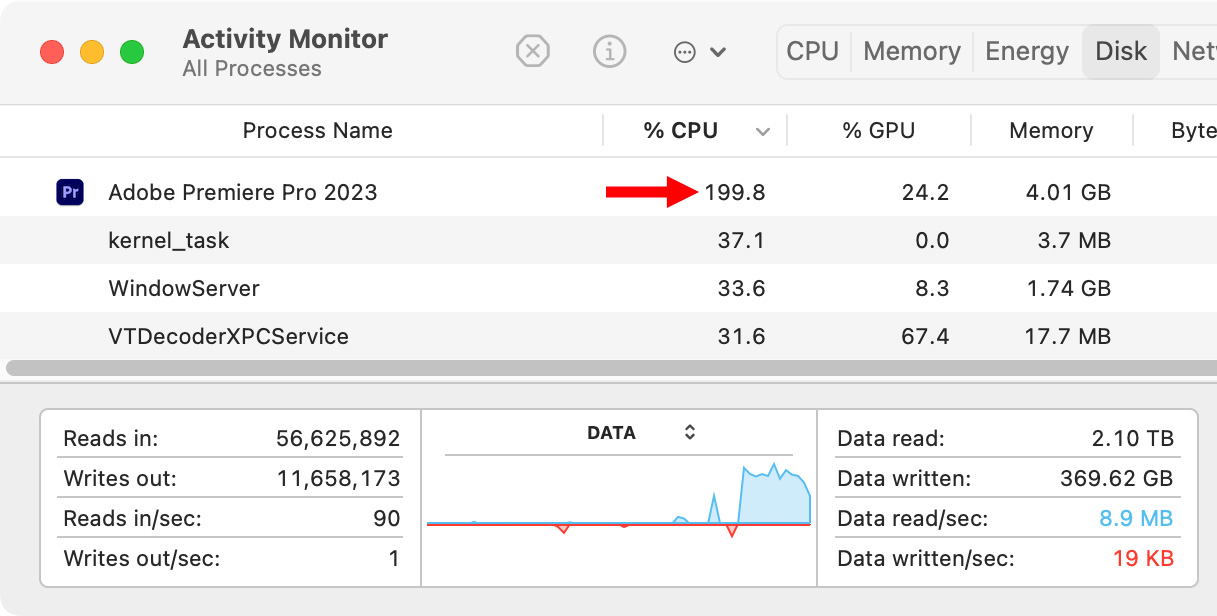This screenshot has width=1217, height=616.
Task: Click the Adobe Premiere Pro app icon
Action: (x=70, y=192)
